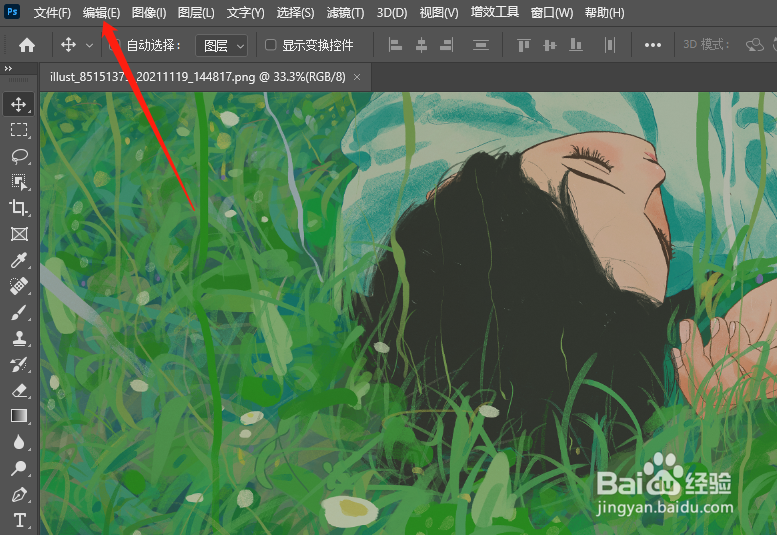Viewport: 777px width, 535px height.
Task: Select the Move tool in toolbox
Action: [19, 104]
